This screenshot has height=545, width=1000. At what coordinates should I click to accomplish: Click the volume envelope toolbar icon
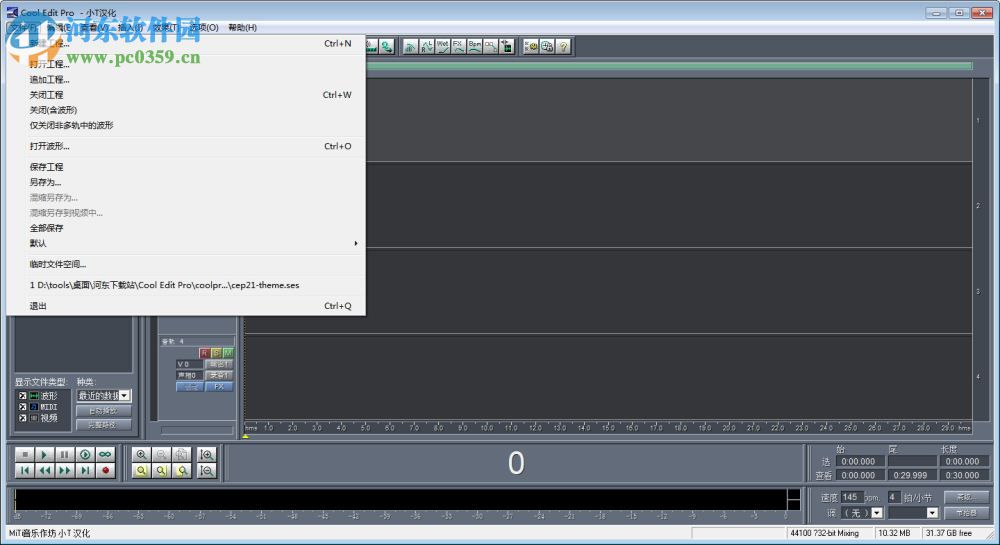[411, 46]
